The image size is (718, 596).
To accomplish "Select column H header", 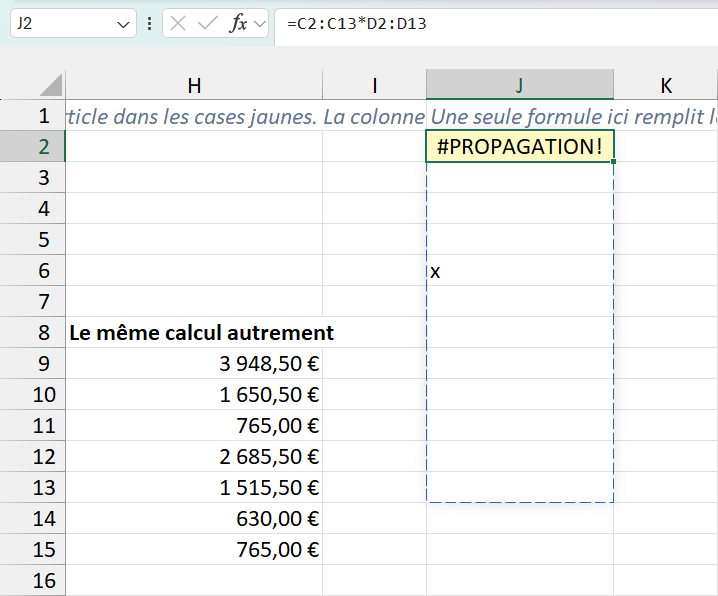I will click(x=194, y=85).
